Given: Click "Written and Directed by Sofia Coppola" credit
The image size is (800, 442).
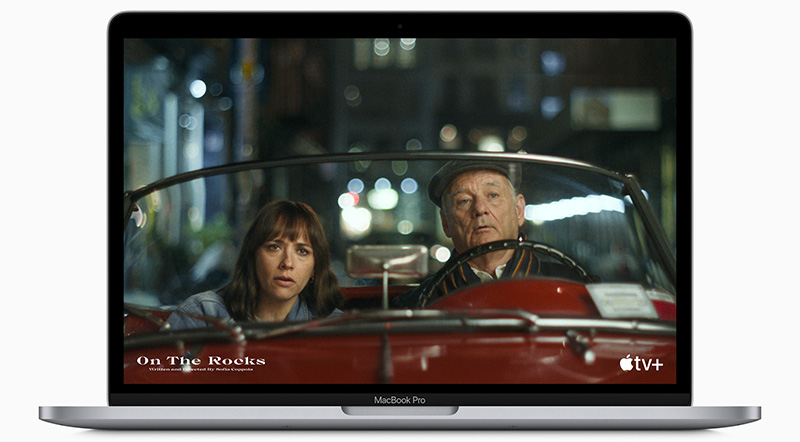Looking at the screenshot, I should [201, 369].
